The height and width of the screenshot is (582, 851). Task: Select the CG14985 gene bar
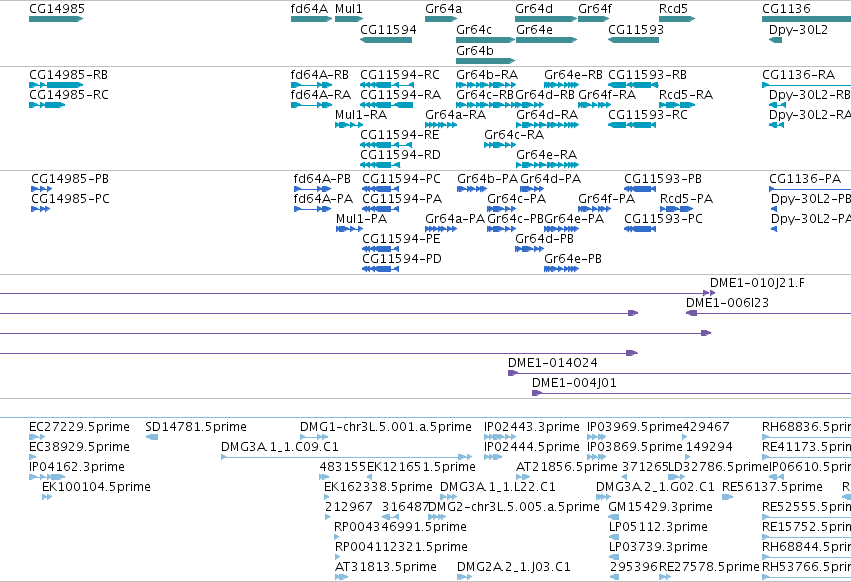tap(56, 19)
